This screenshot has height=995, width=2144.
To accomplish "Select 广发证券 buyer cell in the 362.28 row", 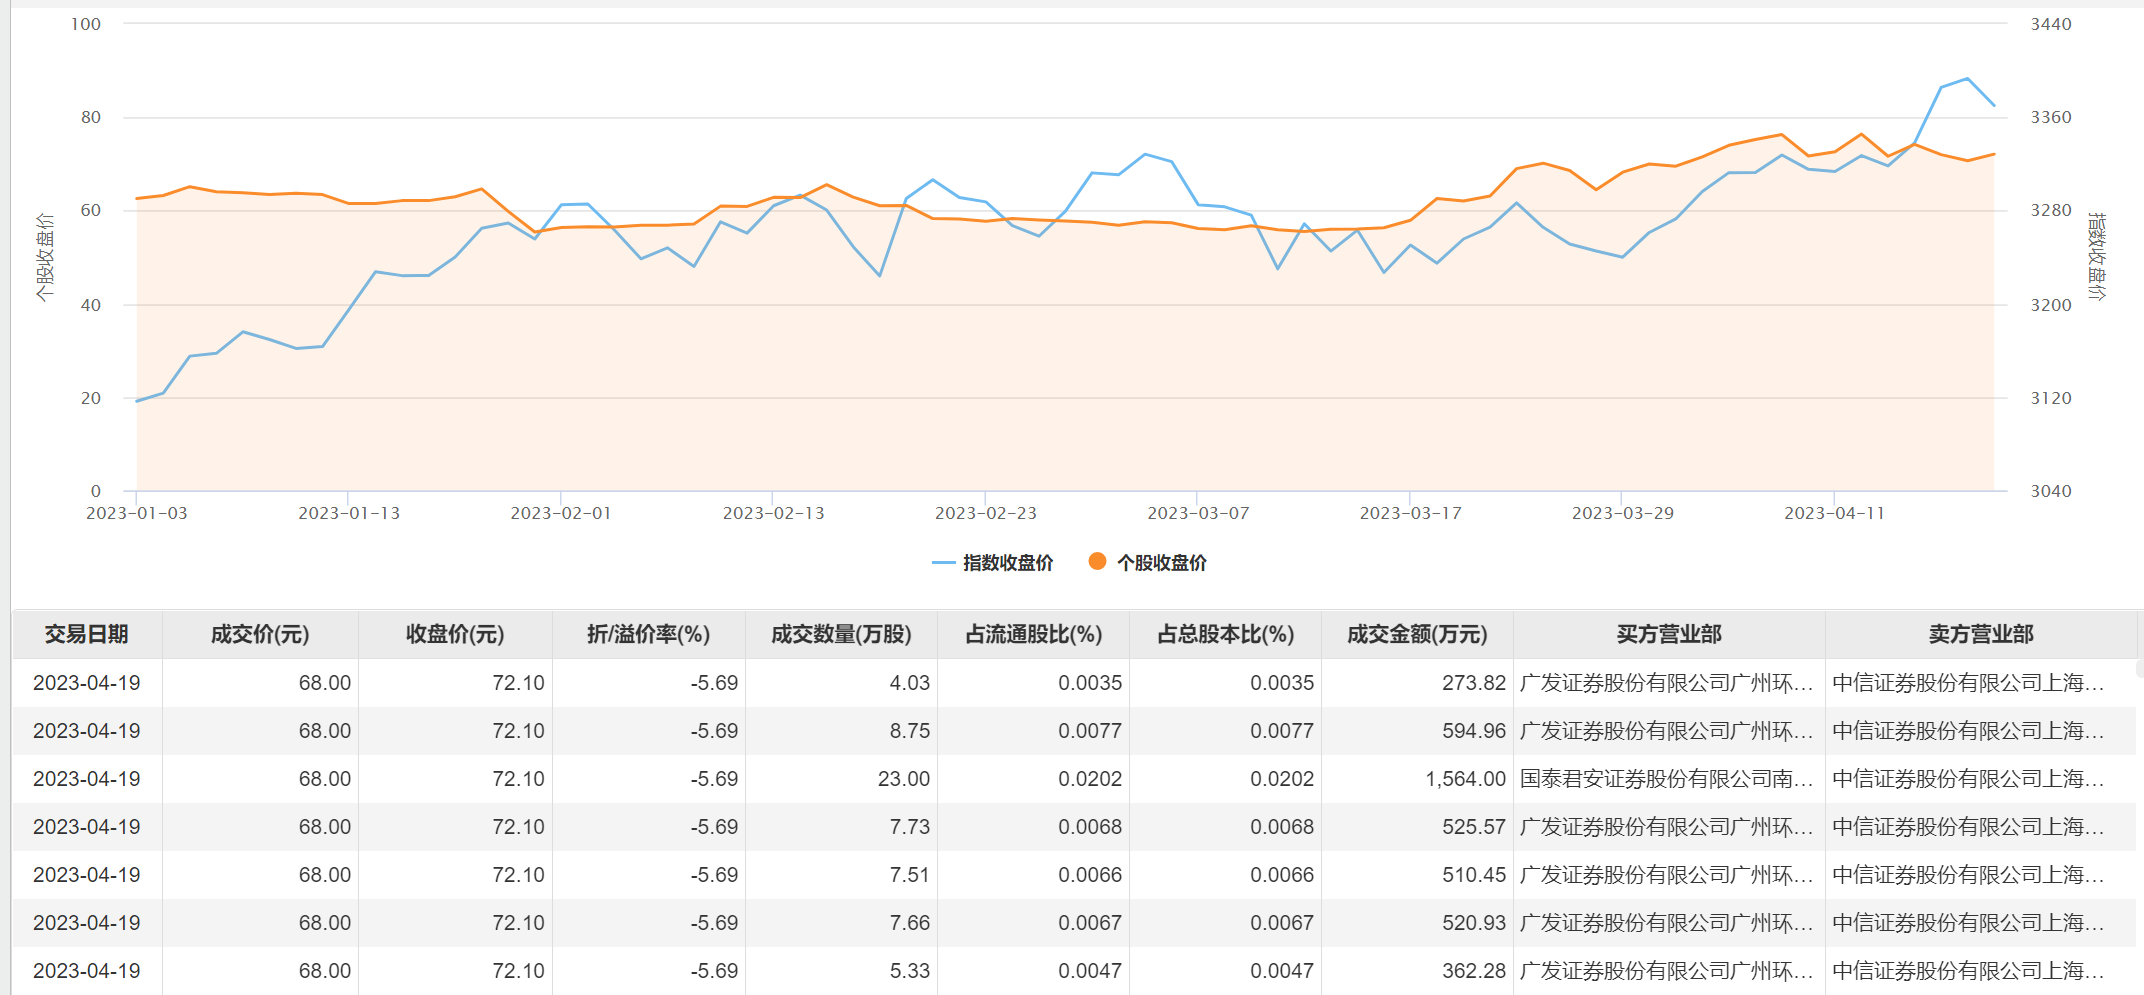I will point(1667,971).
